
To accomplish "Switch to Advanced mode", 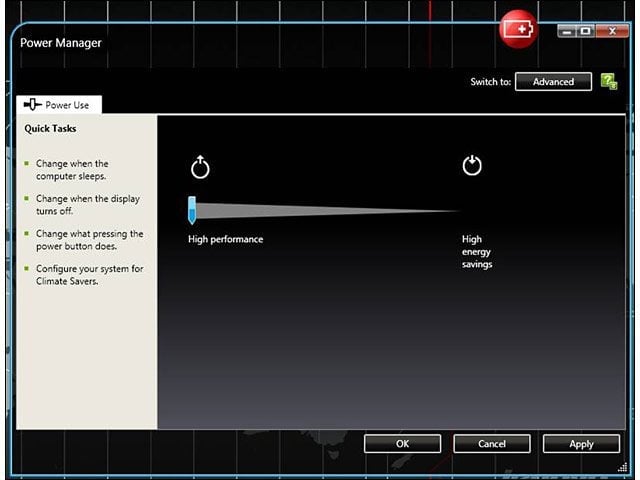I will 553,82.
